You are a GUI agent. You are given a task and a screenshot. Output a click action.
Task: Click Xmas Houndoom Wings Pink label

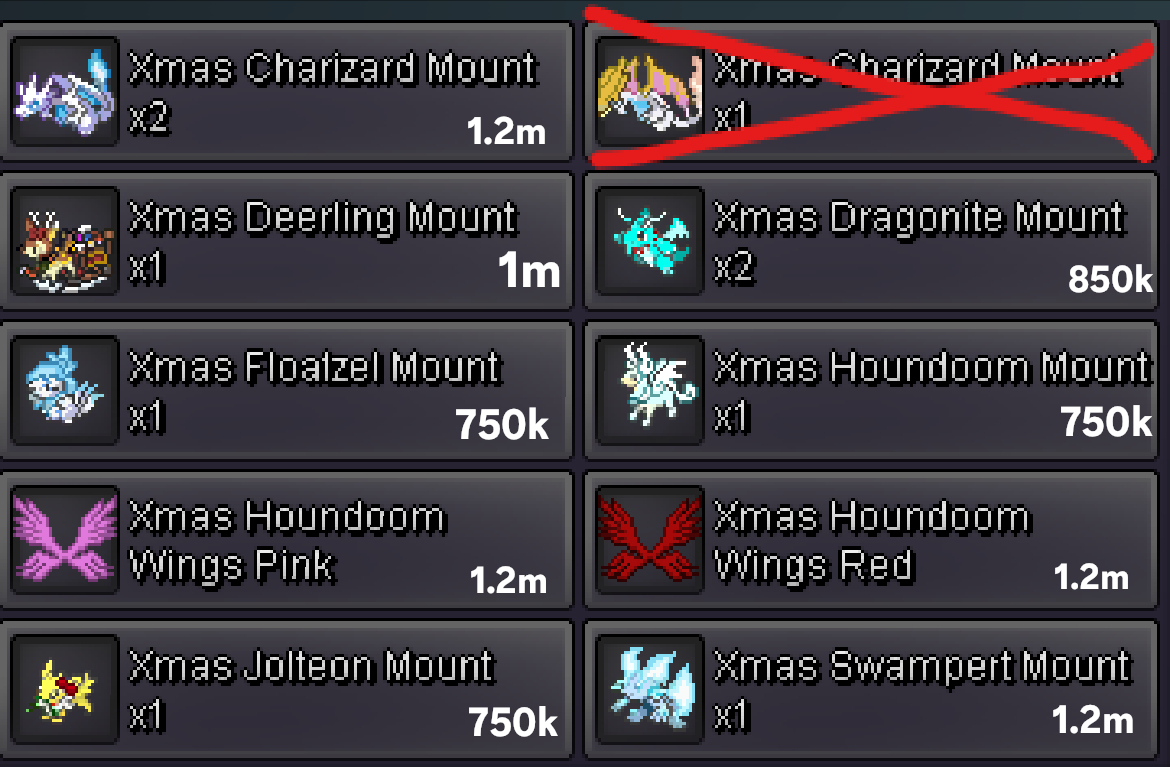[287, 541]
